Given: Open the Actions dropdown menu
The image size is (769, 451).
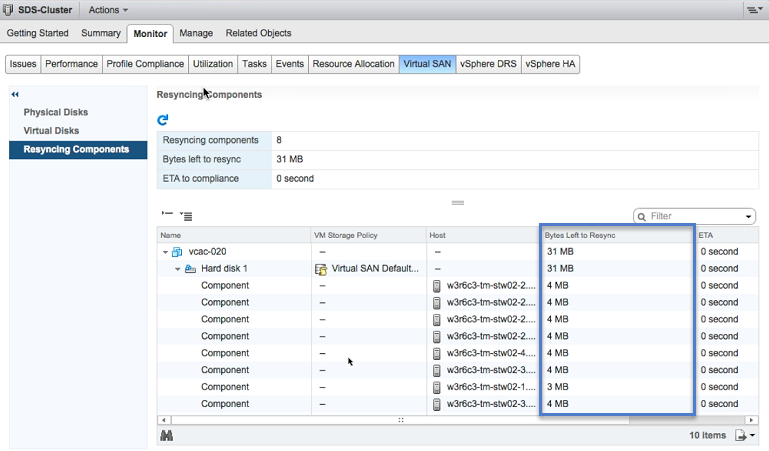Looking at the screenshot, I should [108, 10].
